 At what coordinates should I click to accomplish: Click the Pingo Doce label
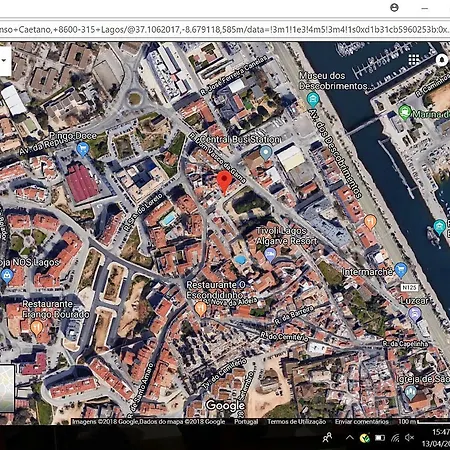(73, 136)
